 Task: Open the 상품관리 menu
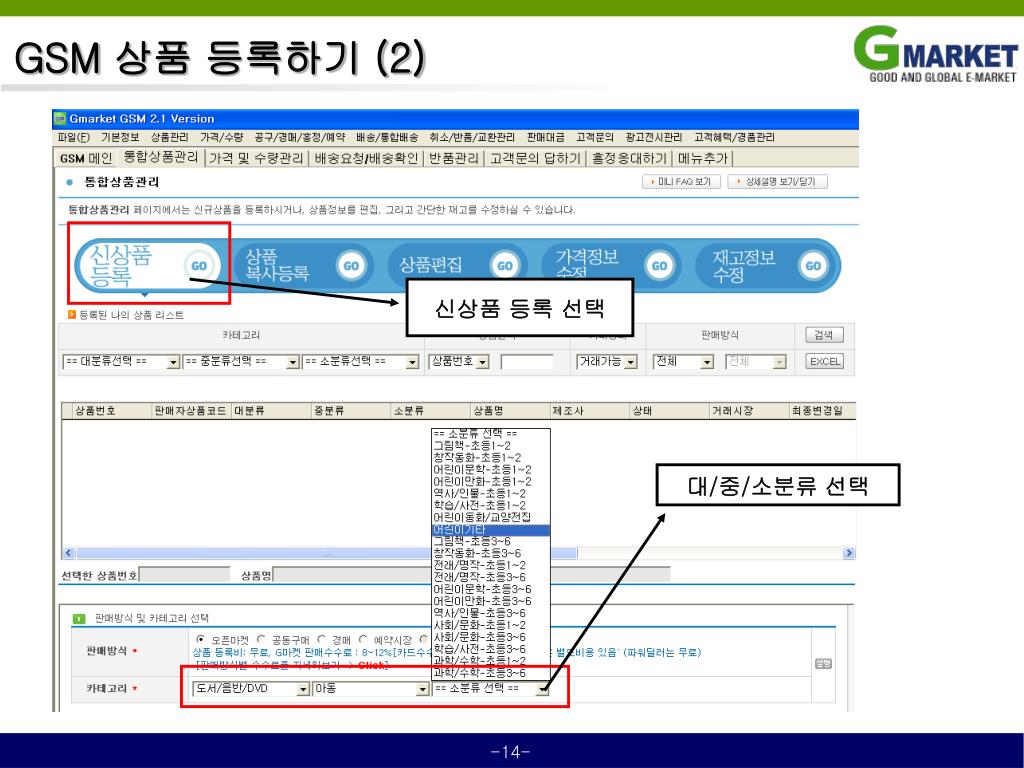169,137
